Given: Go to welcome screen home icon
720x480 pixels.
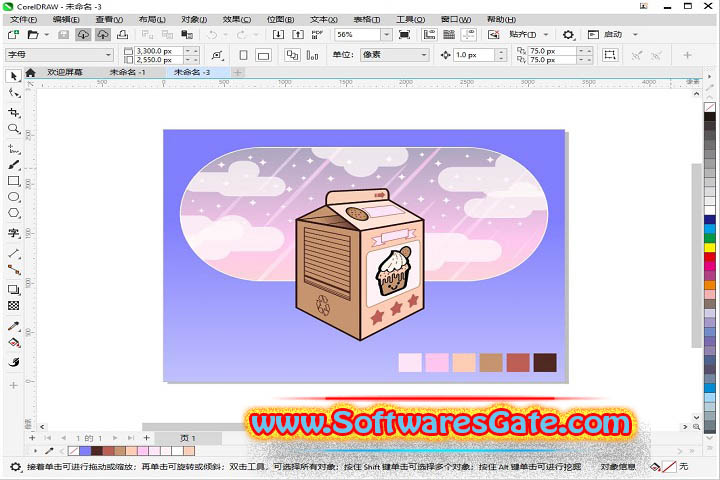Looking at the screenshot, I should click(x=31, y=72).
